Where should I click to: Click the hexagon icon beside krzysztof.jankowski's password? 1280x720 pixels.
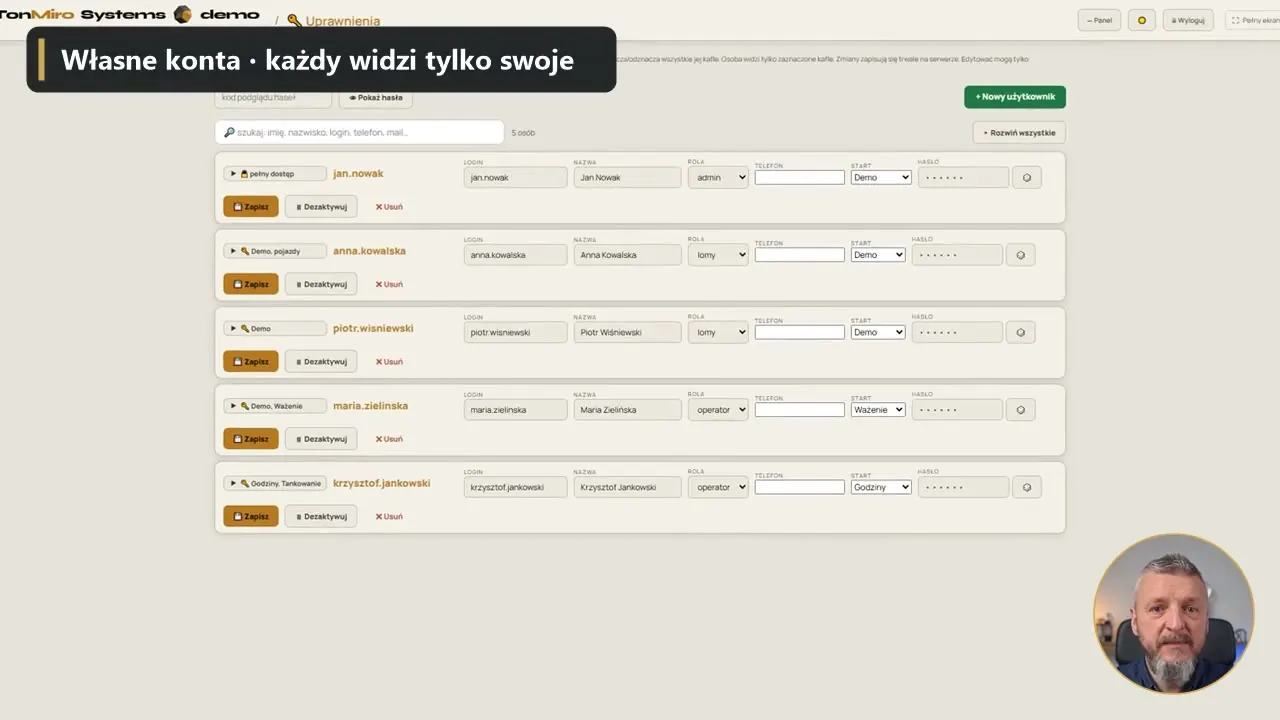coord(1027,487)
